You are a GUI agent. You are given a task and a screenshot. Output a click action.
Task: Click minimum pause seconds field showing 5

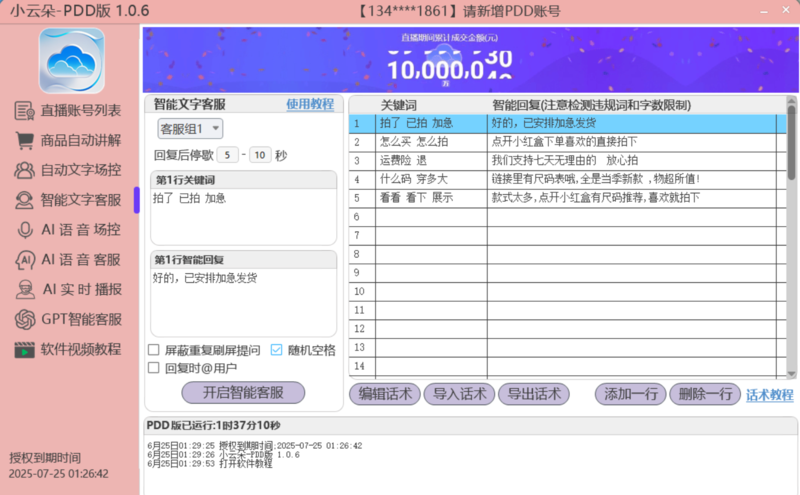pyautogui.click(x=228, y=155)
